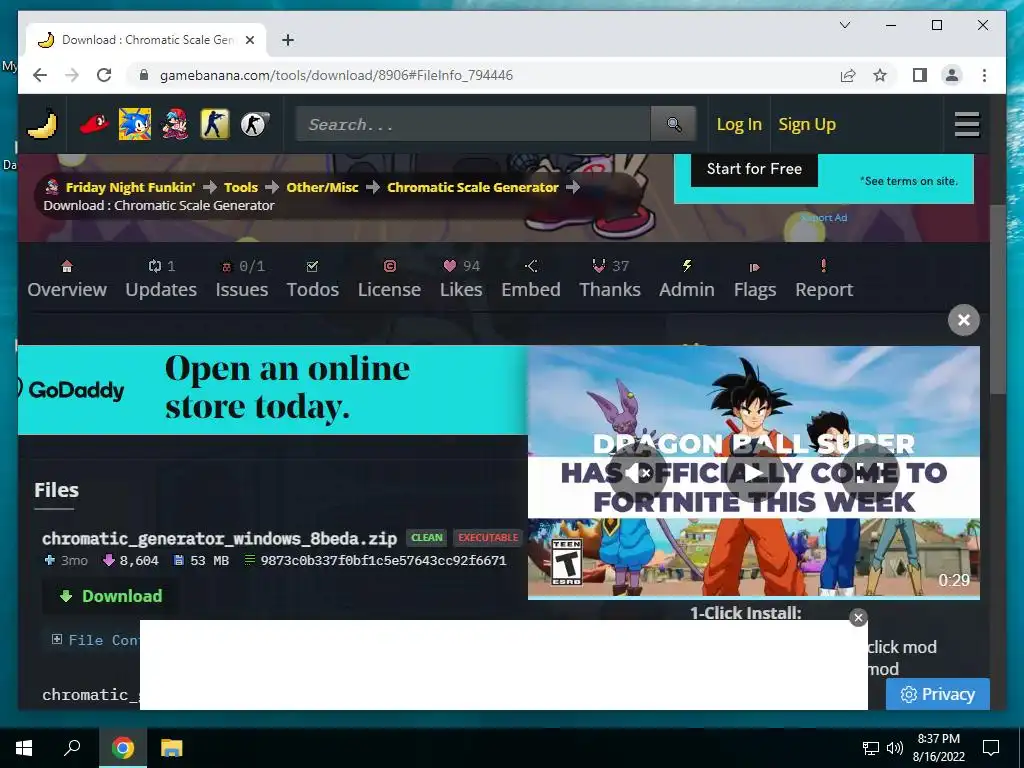
Task: Click the CLEAN badge
Action: coord(426,537)
